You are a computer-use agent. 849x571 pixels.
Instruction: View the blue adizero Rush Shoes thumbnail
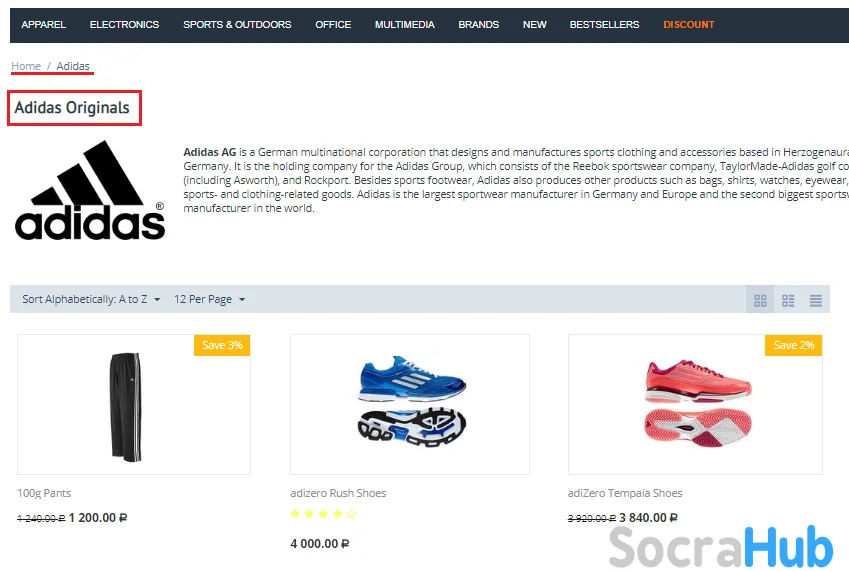[x=410, y=404]
